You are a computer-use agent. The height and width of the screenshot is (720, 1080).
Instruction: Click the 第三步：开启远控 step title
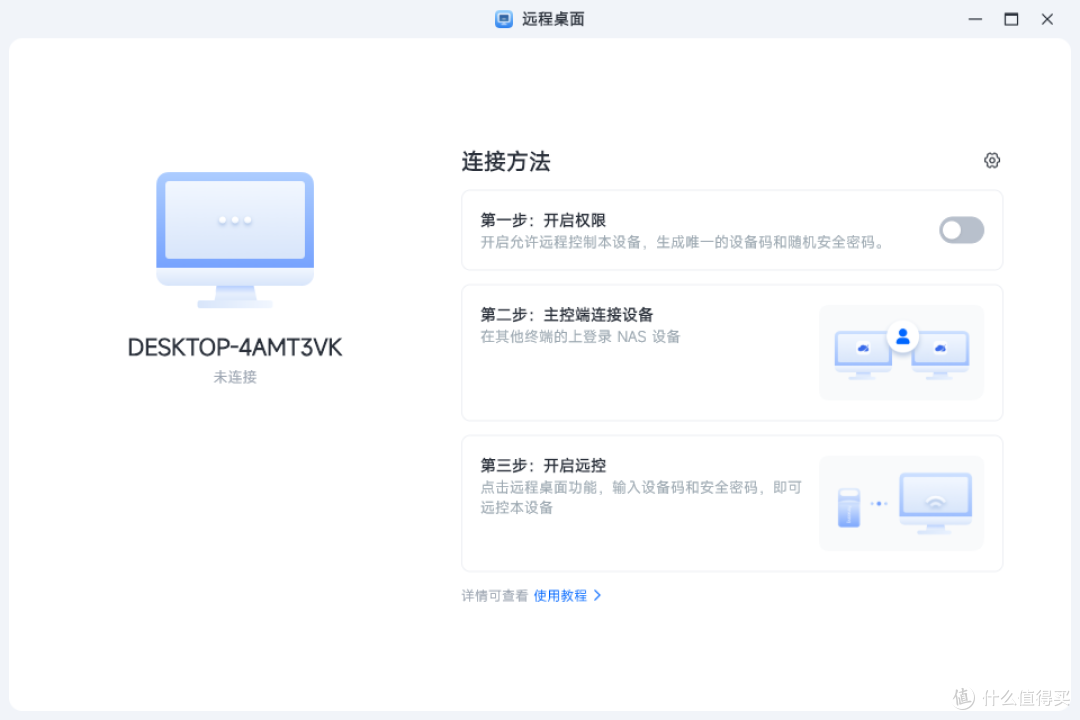click(543, 466)
